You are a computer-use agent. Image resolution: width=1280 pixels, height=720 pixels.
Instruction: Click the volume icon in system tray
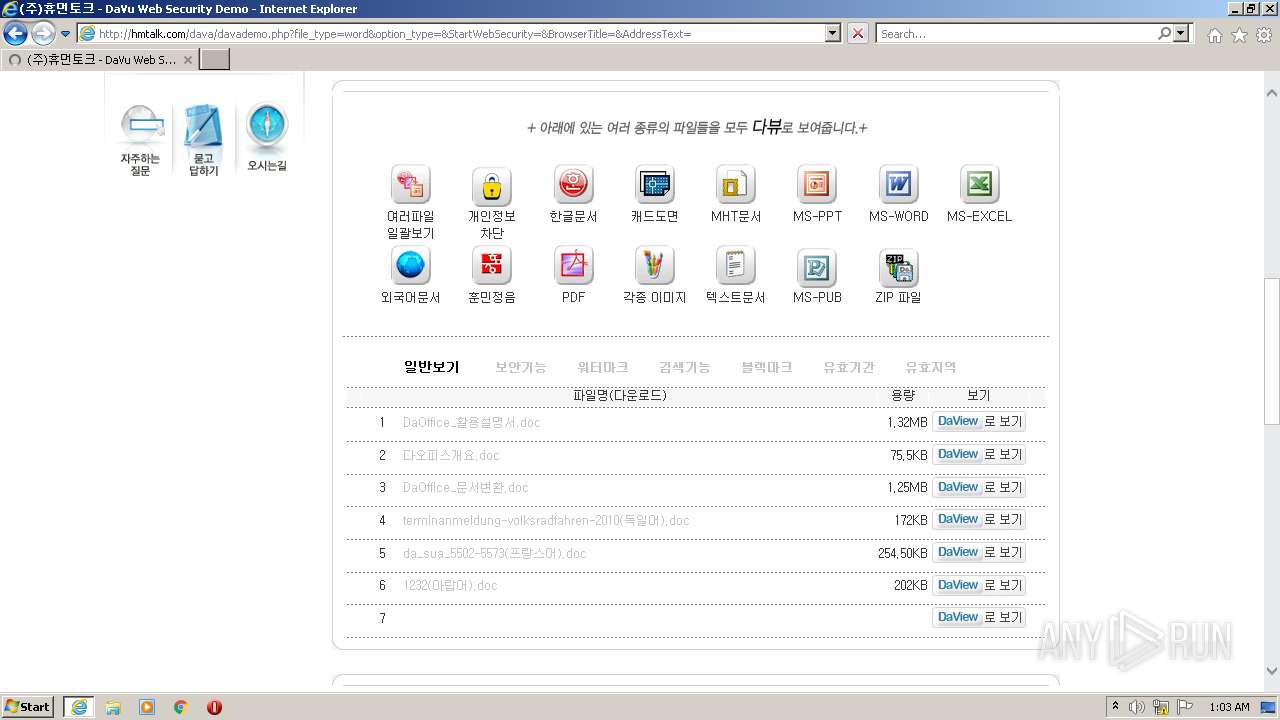pos(1137,707)
